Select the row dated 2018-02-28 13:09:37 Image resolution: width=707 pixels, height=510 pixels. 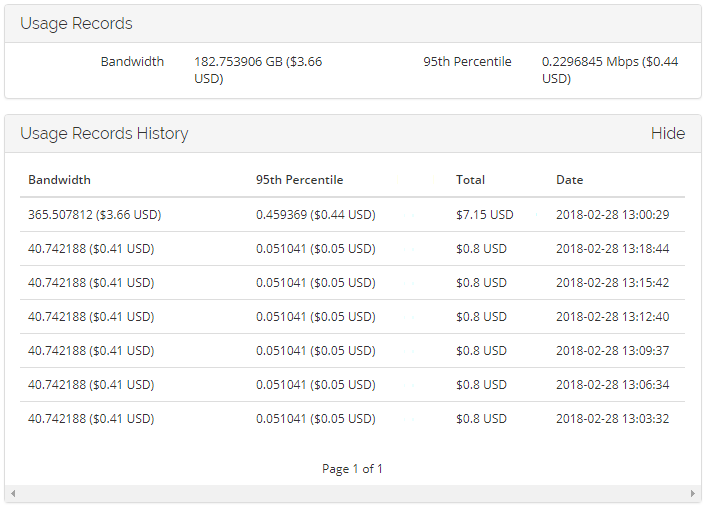pos(352,350)
